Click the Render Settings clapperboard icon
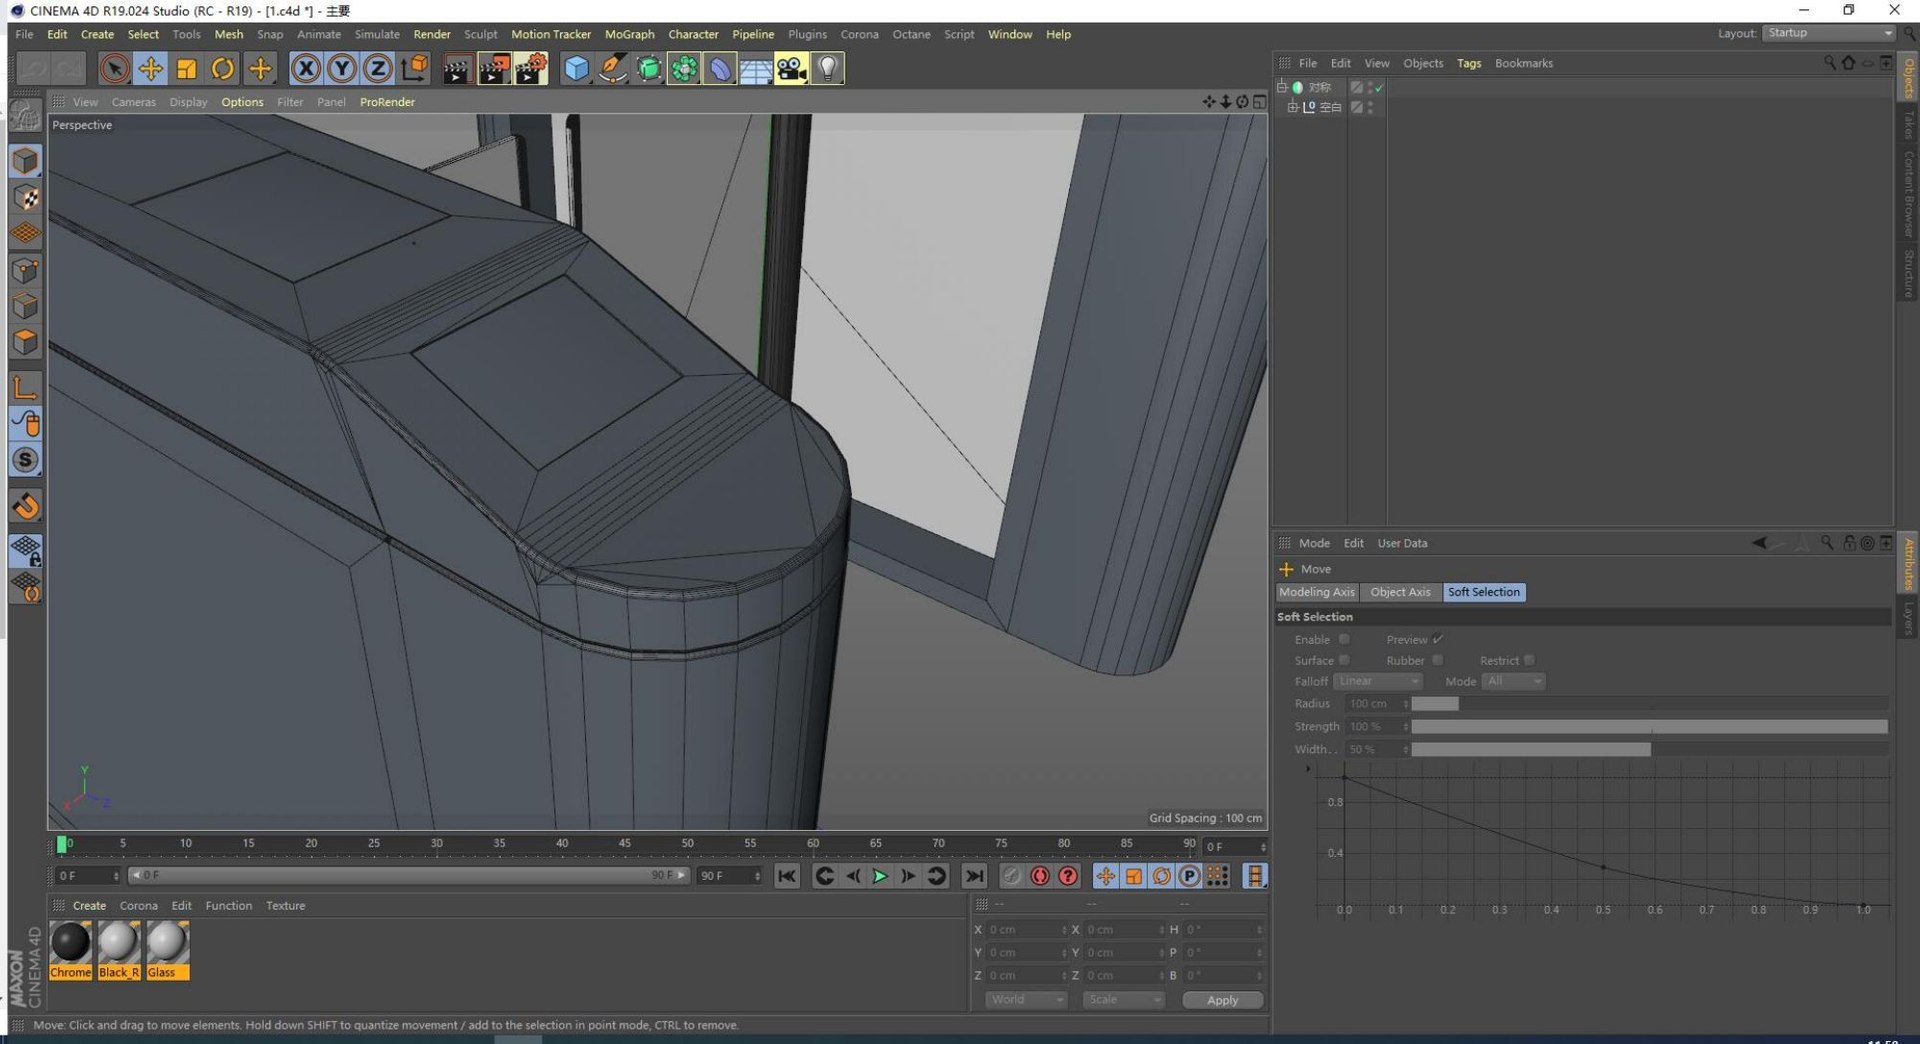 530,68
